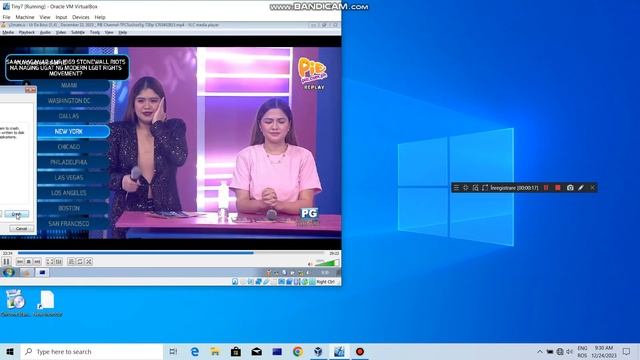
Task: Open Bandicam recorder menu icon
Action: [x=456, y=188]
